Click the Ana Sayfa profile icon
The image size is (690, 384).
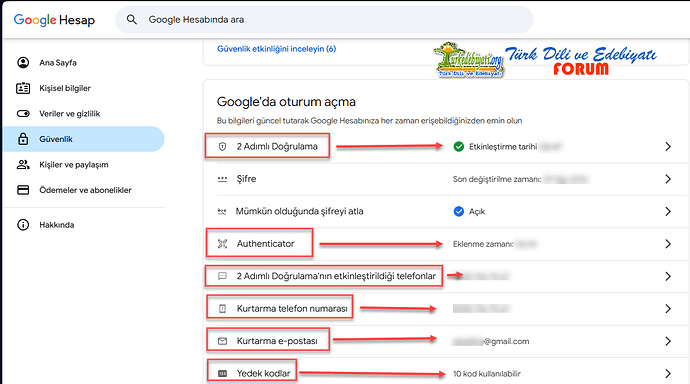click(23, 62)
